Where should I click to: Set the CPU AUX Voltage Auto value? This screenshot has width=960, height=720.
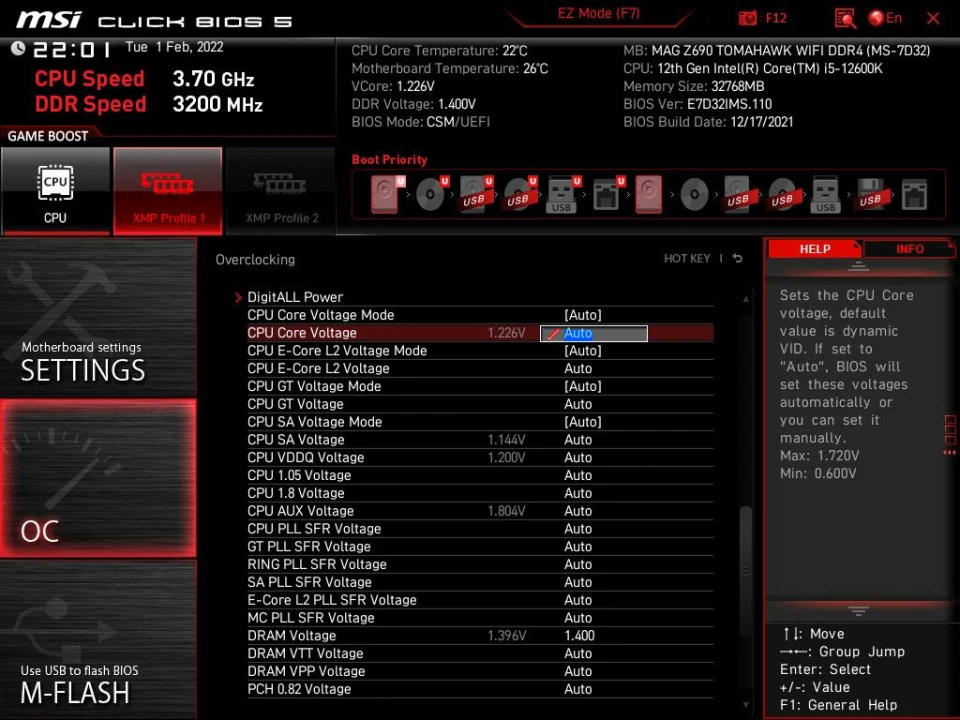578,511
